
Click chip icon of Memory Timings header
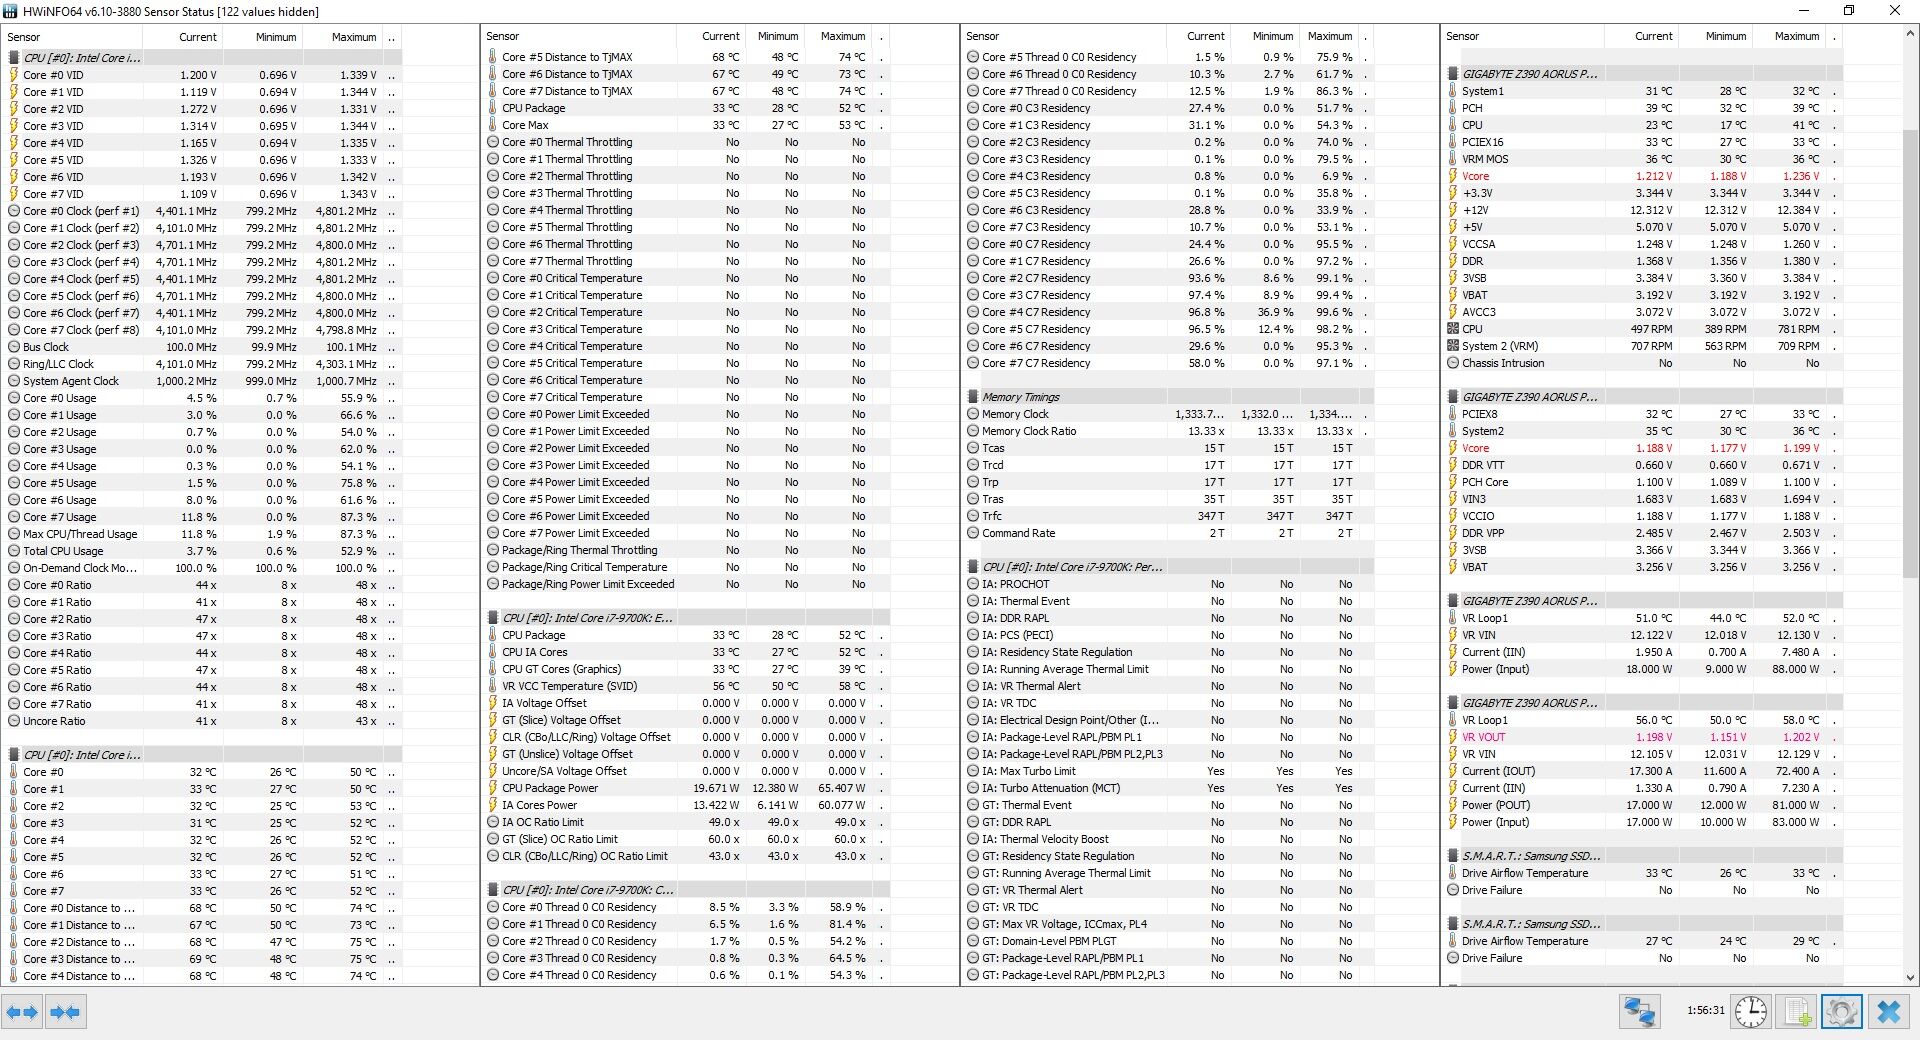[973, 397]
